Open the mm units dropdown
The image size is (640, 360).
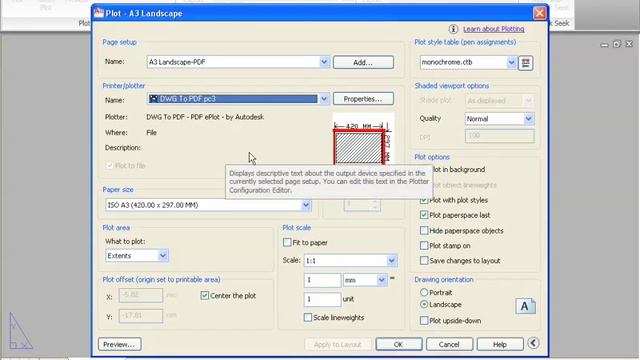(x=381, y=280)
